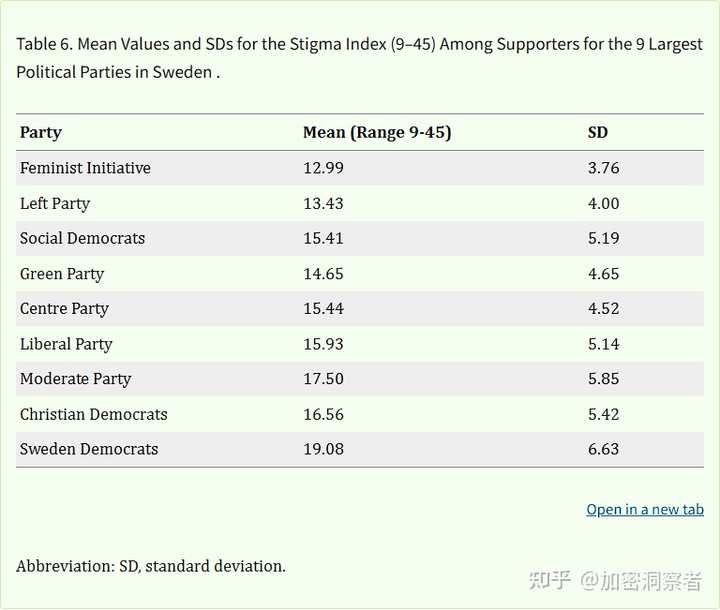This screenshot has width=720, height=610.
Task: Click the Green Party cell
Action: pyautogui.click(x=62, y=274)
